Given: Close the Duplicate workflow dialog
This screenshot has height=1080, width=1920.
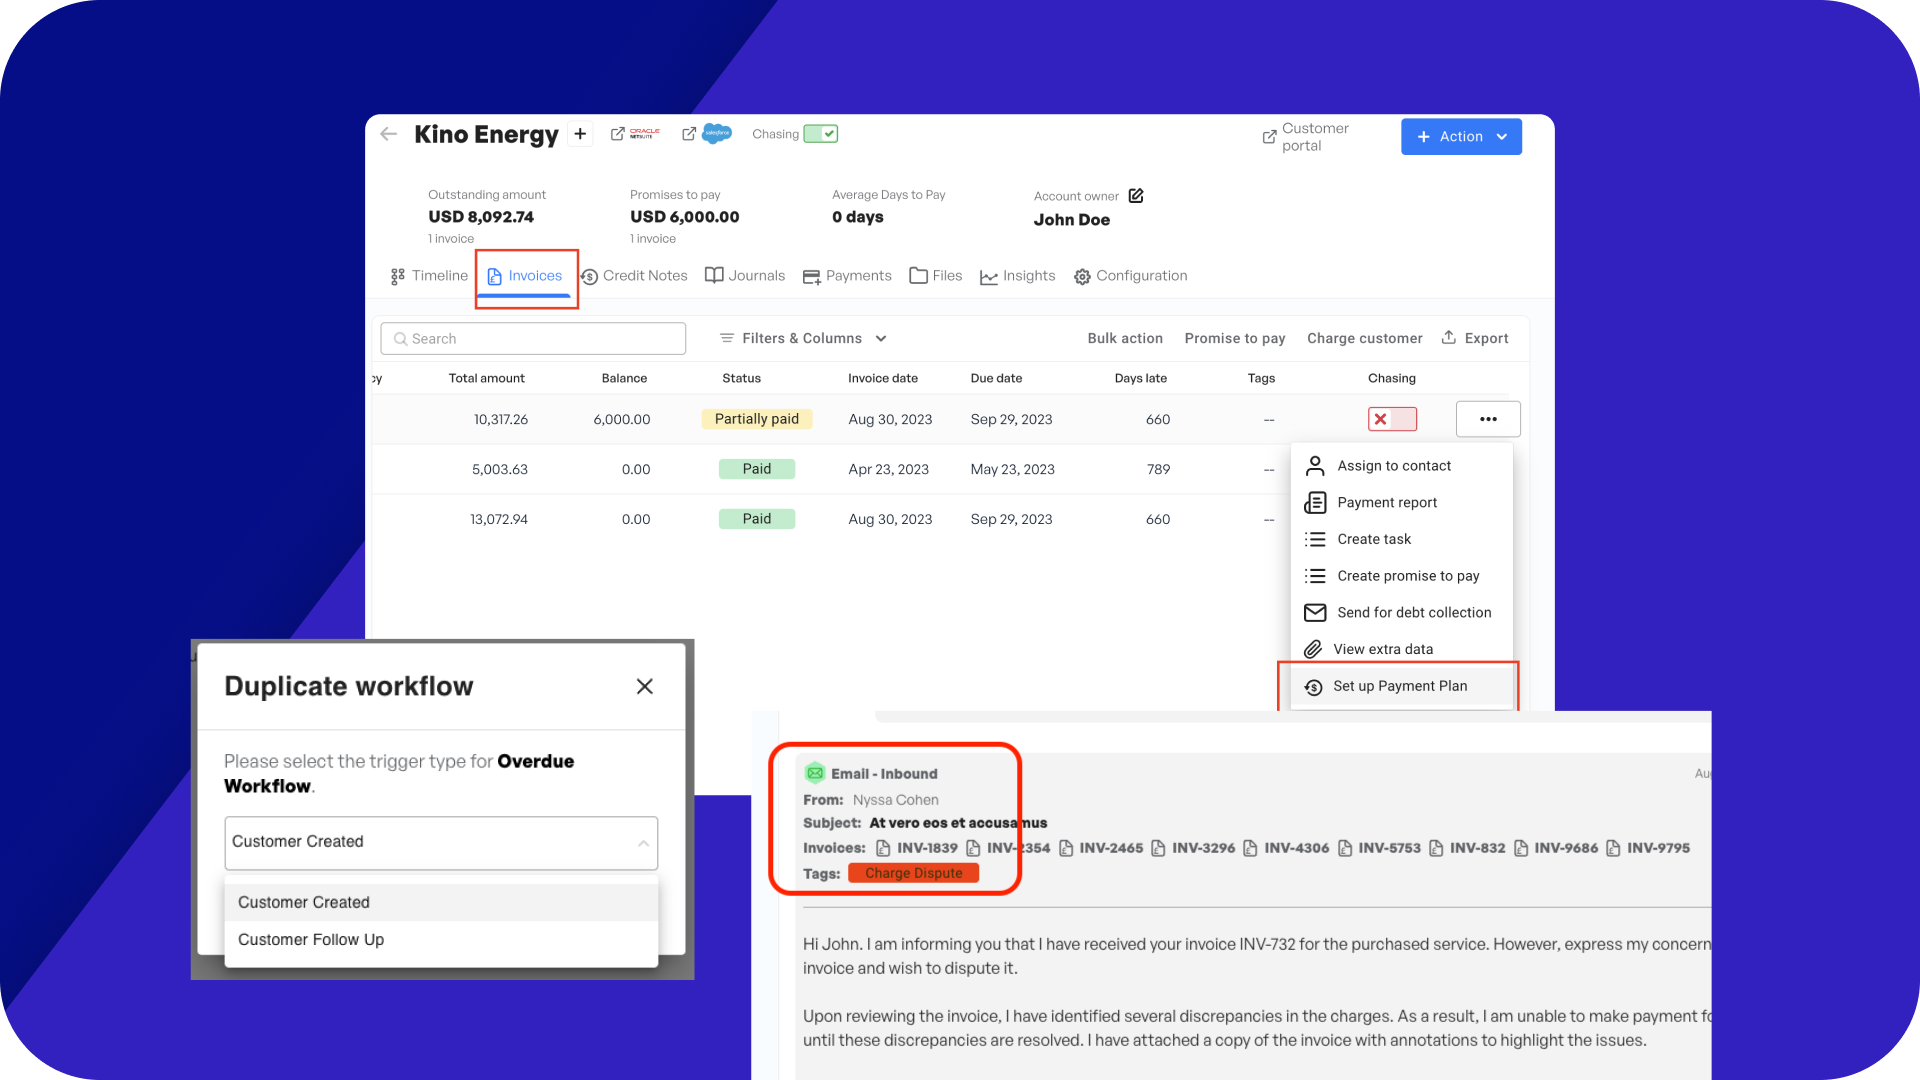Looking at the screenshot, I should click(645, 686).
